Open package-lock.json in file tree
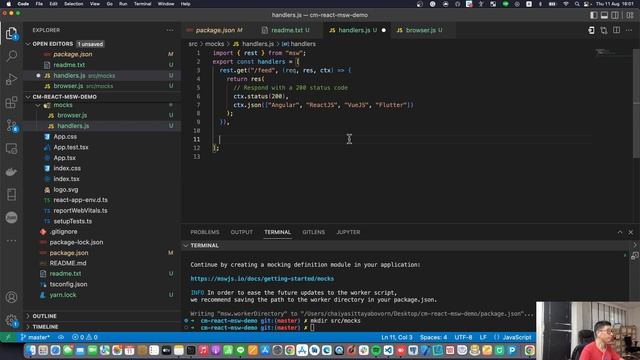Image resolution: width=640 pixels, height=360 pixels. 76,242
